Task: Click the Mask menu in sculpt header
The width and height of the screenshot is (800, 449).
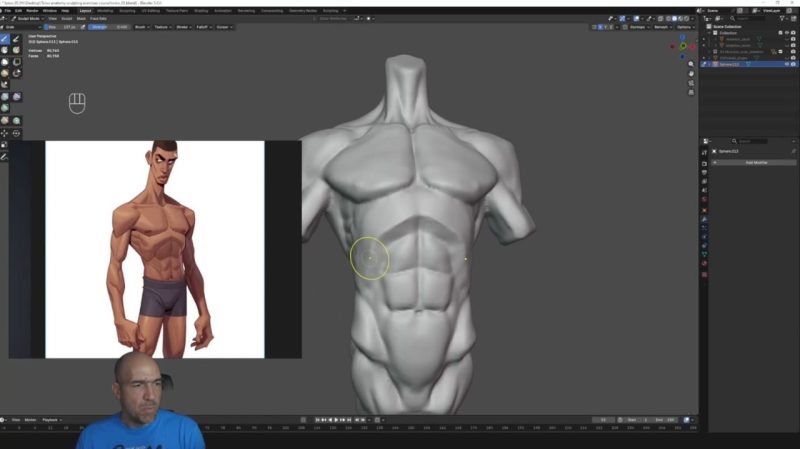Action: tap(81, 18)
